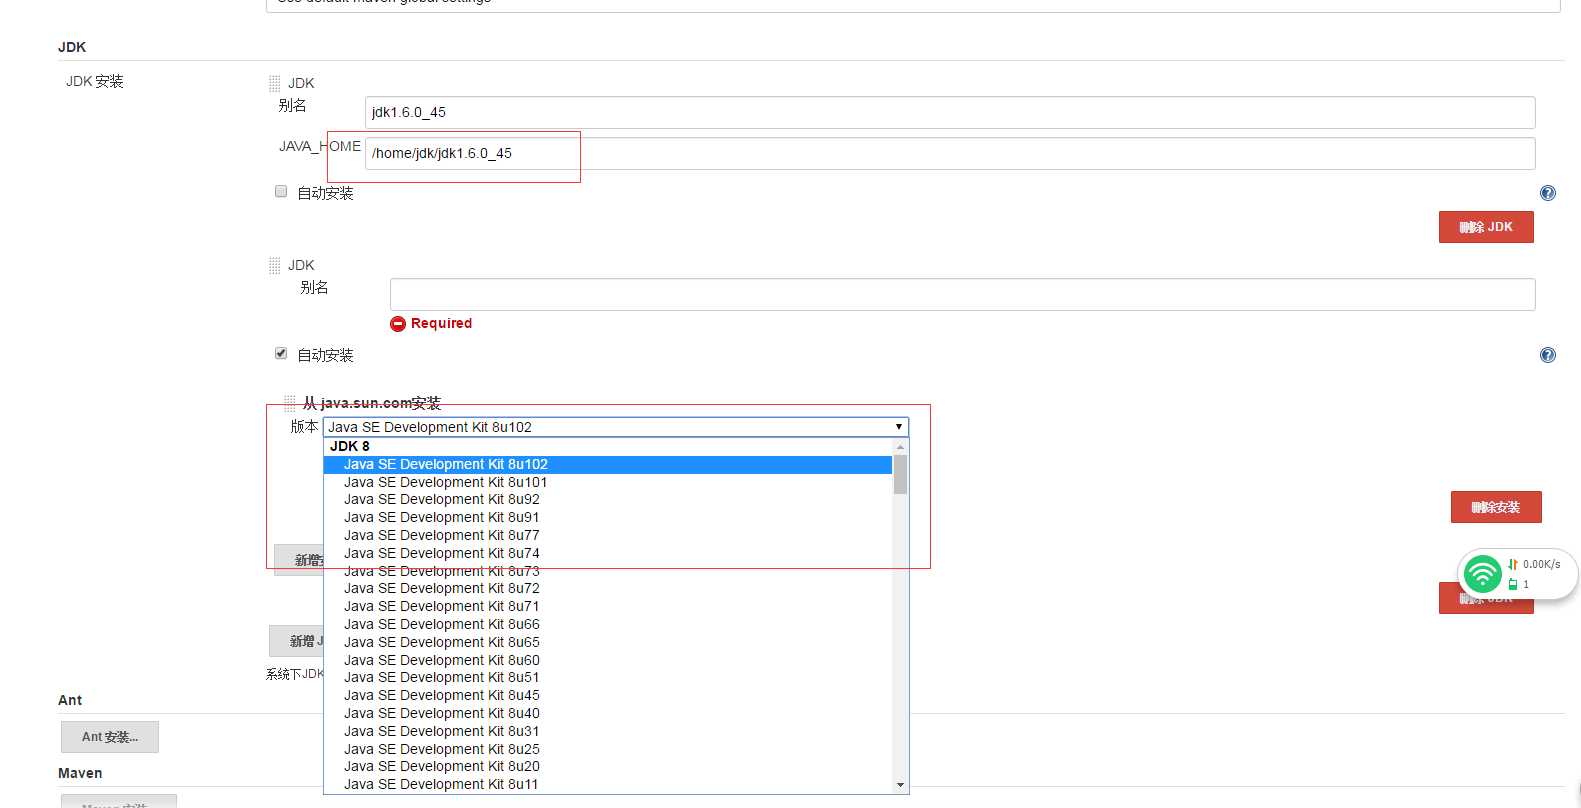Edit the JAVA_HOME path field
This screenshot has height=808, width=1581.
point(950,153)
